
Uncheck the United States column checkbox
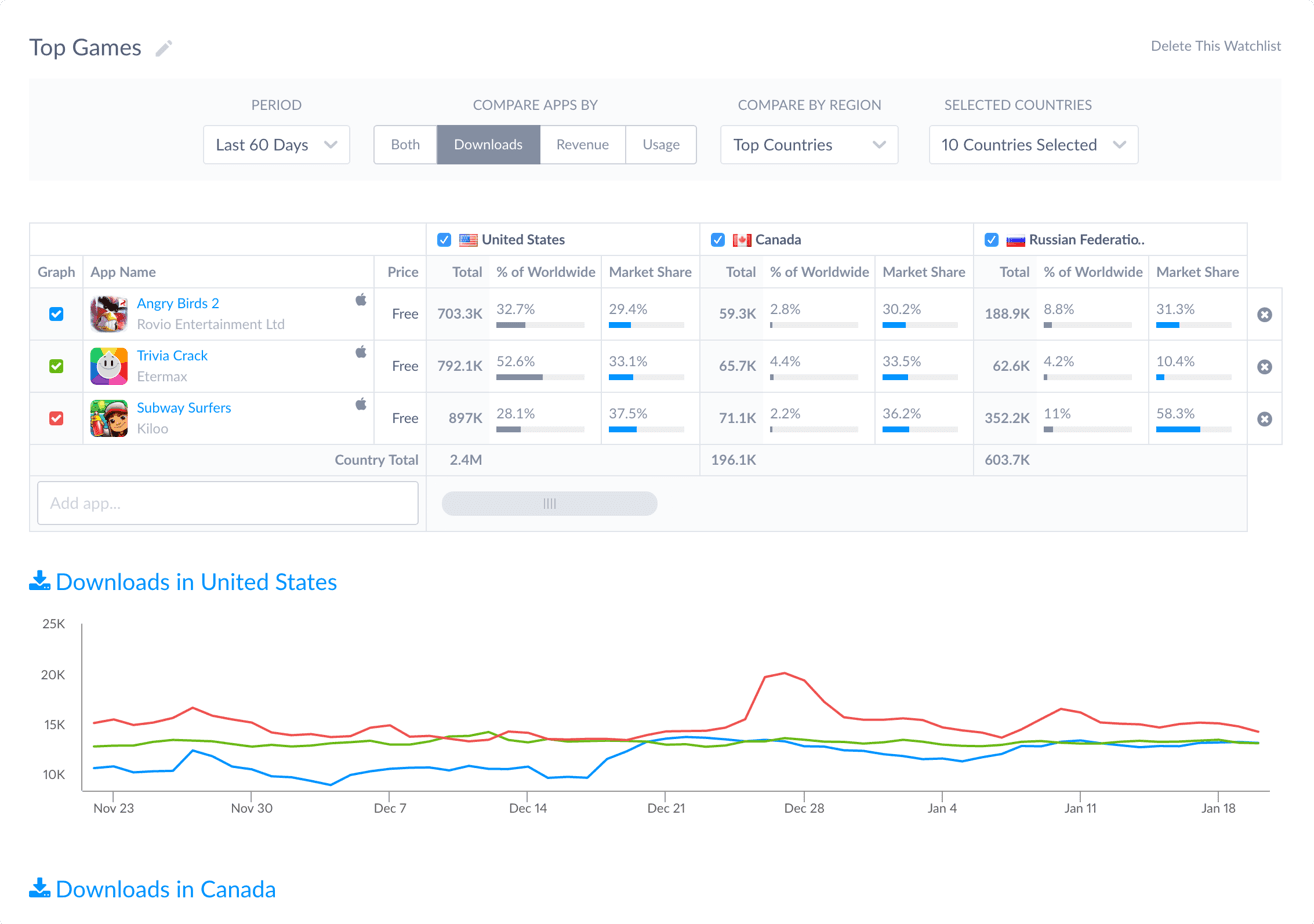pos(444,240)
